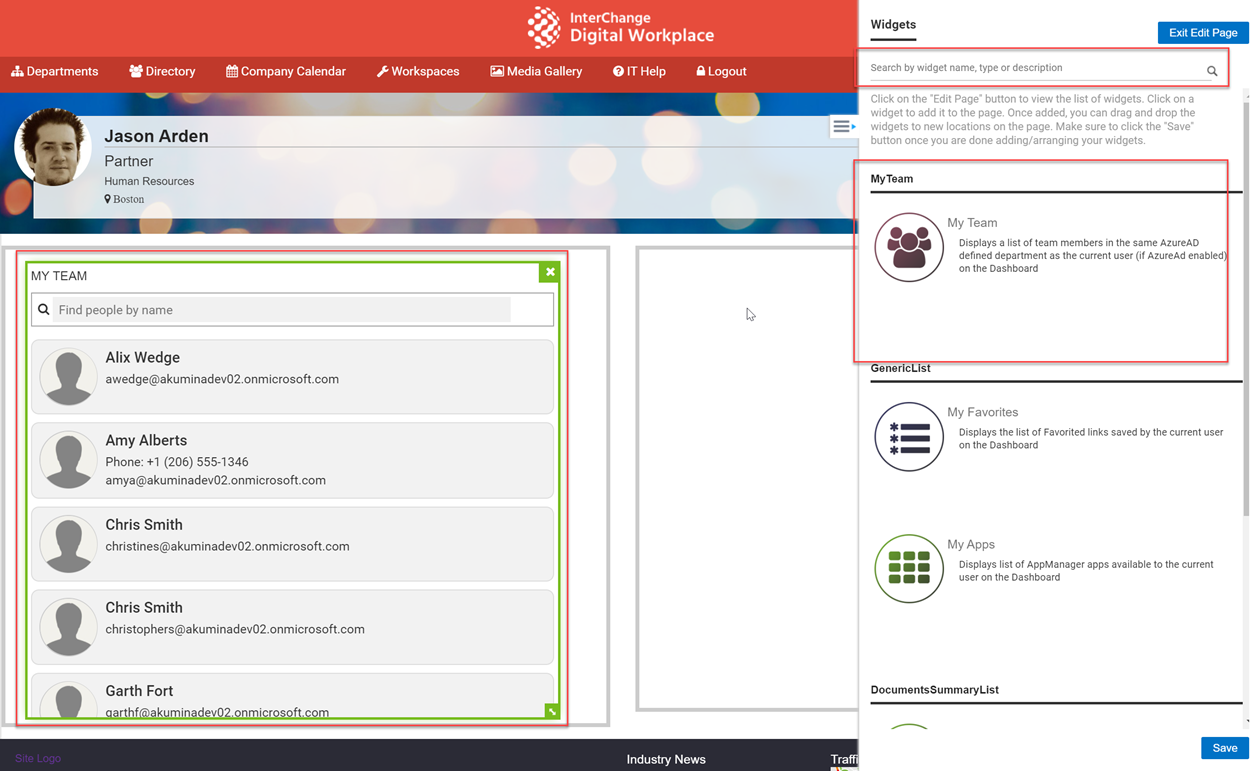
Task: Click the InterChange Digital Workplace logo
Action: [620, 27]
